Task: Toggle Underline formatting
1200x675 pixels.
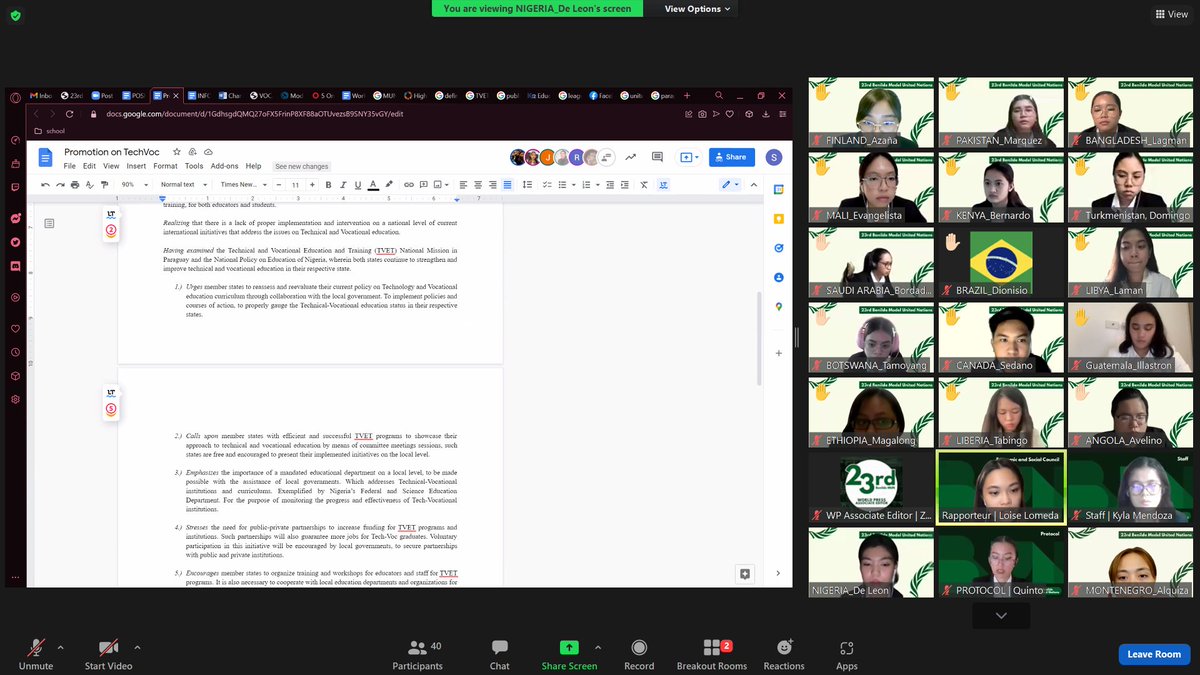Action: (x=358, y=185)
